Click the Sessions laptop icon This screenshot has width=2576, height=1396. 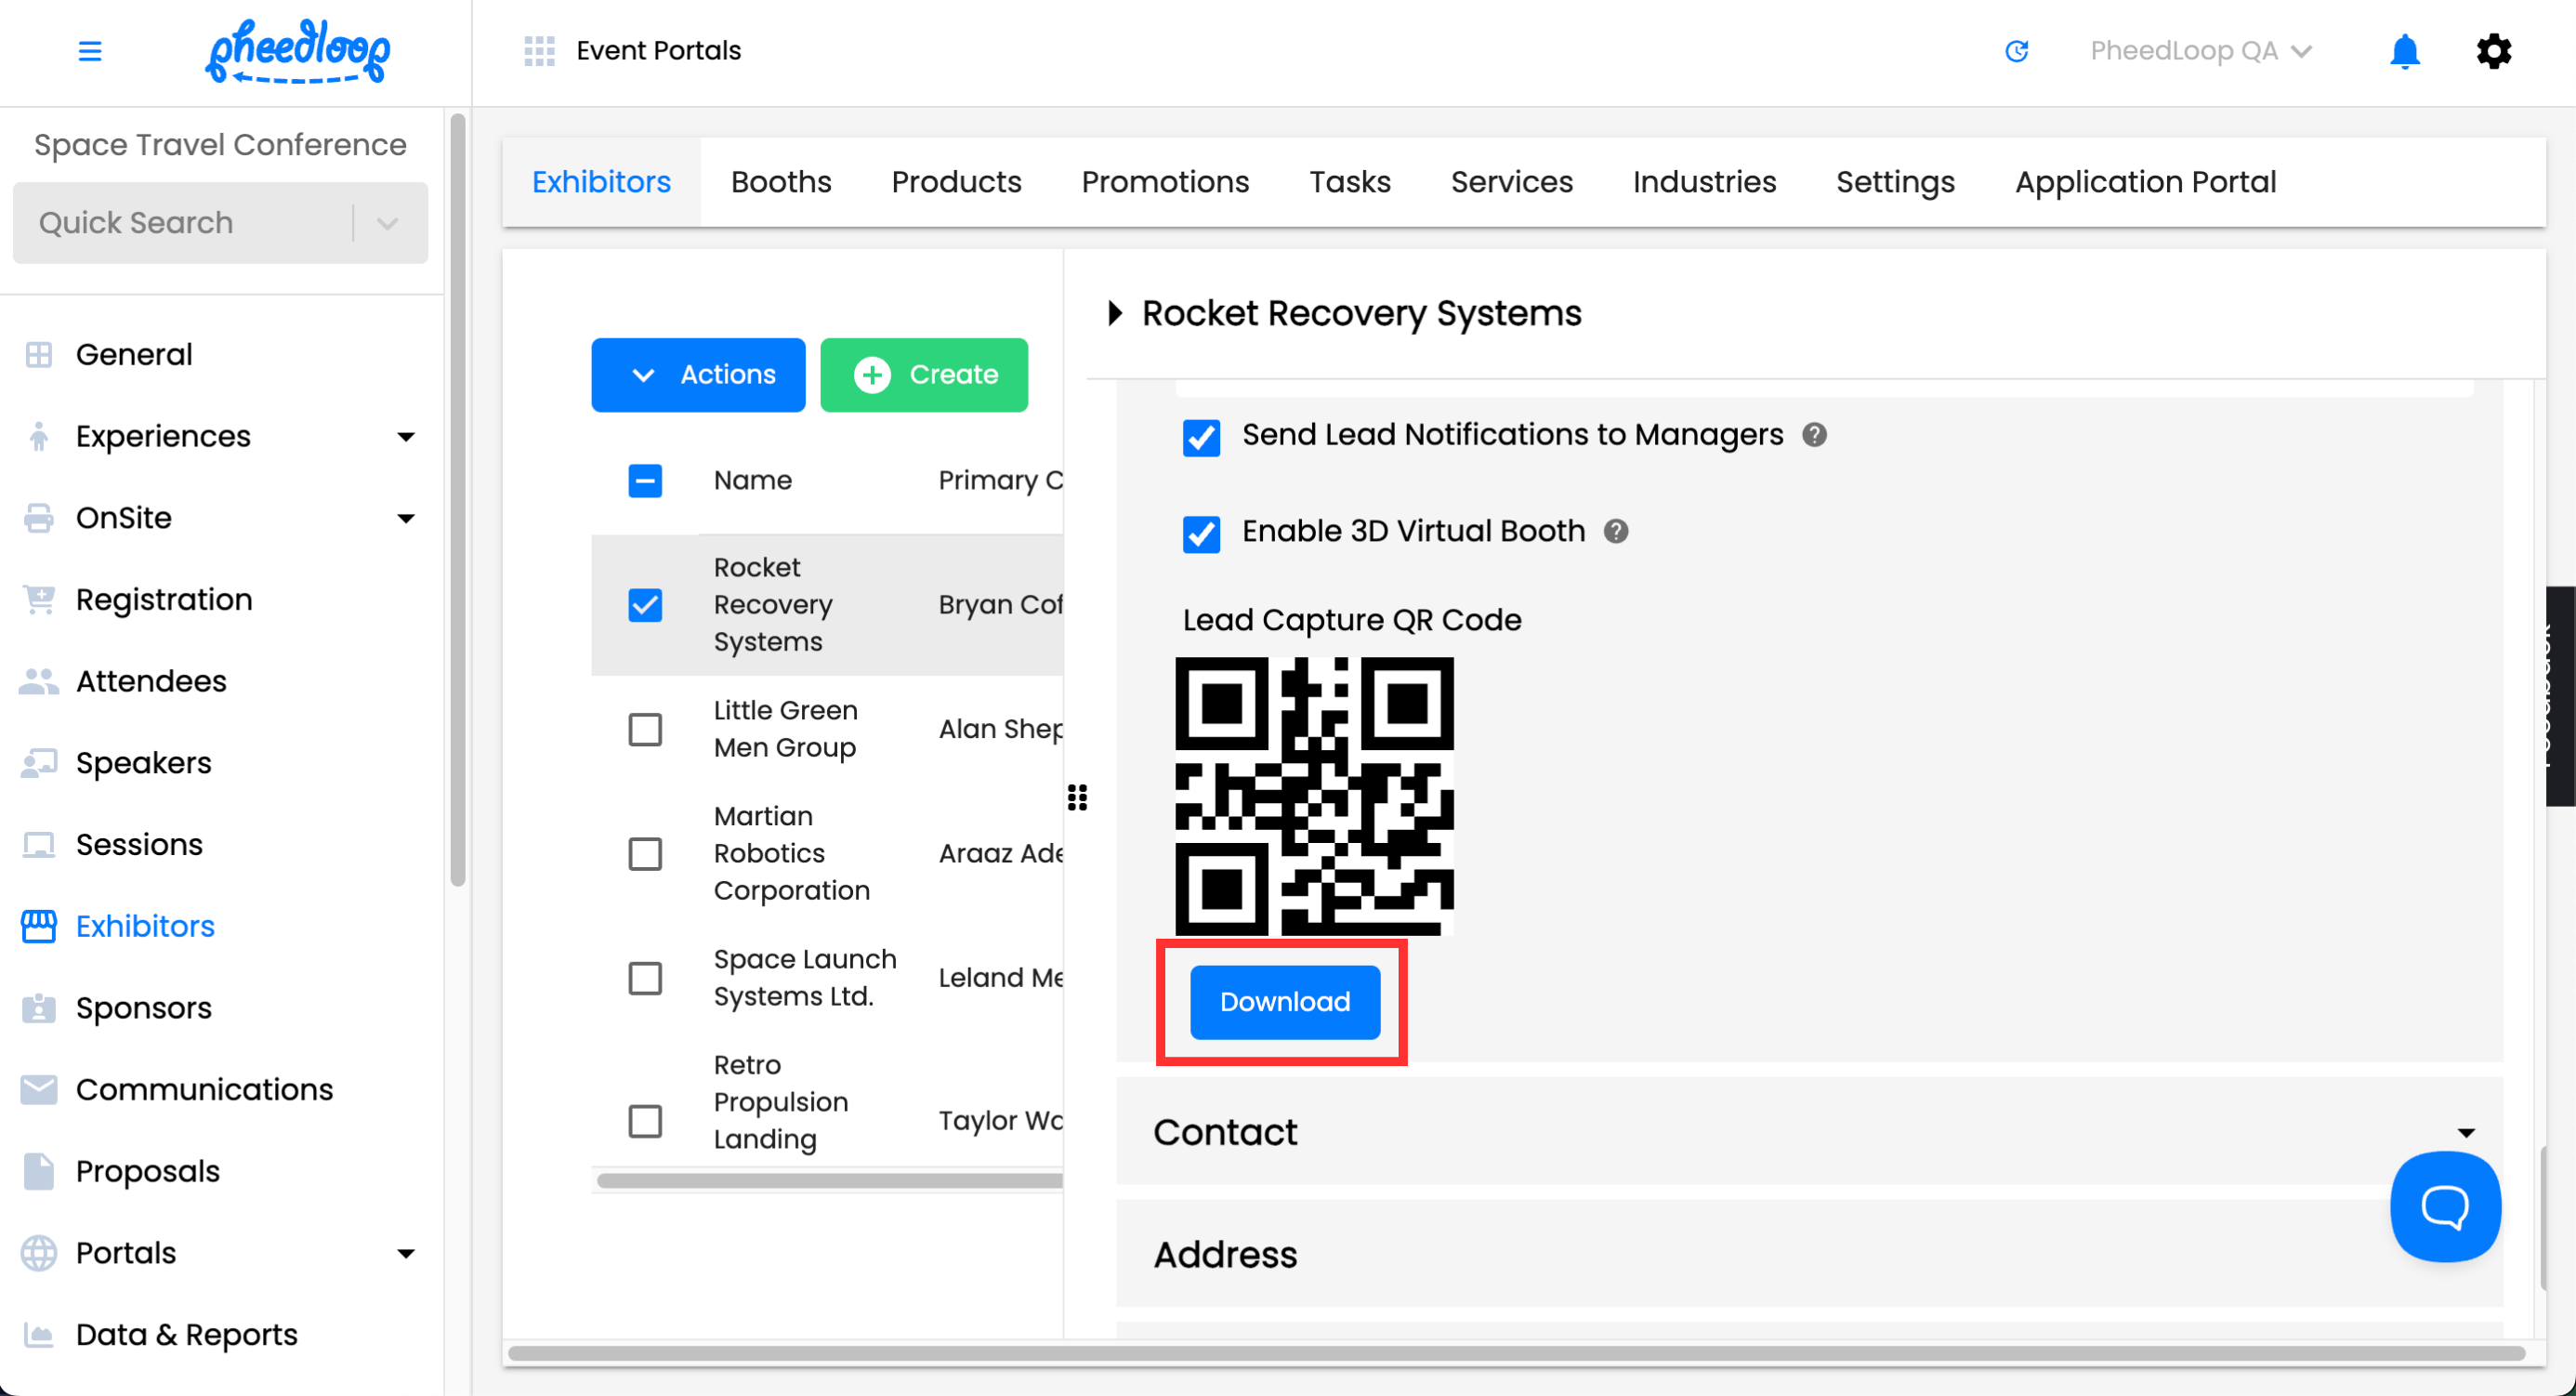[39, 845]
